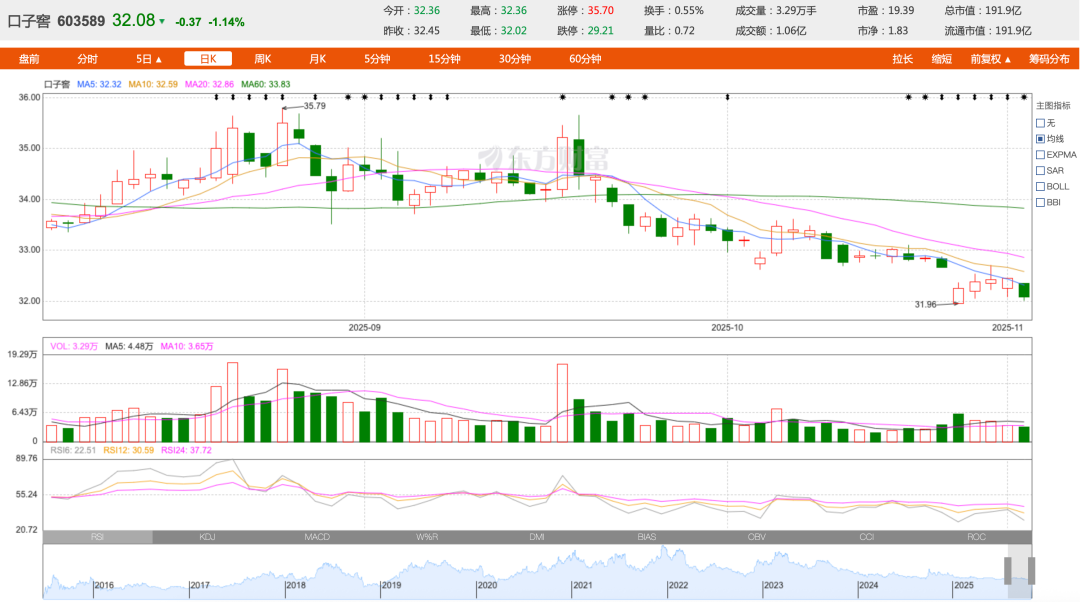Open the 筹码分布 chip distribution view
The image size is (1080, 602).
coord(1048,59)
